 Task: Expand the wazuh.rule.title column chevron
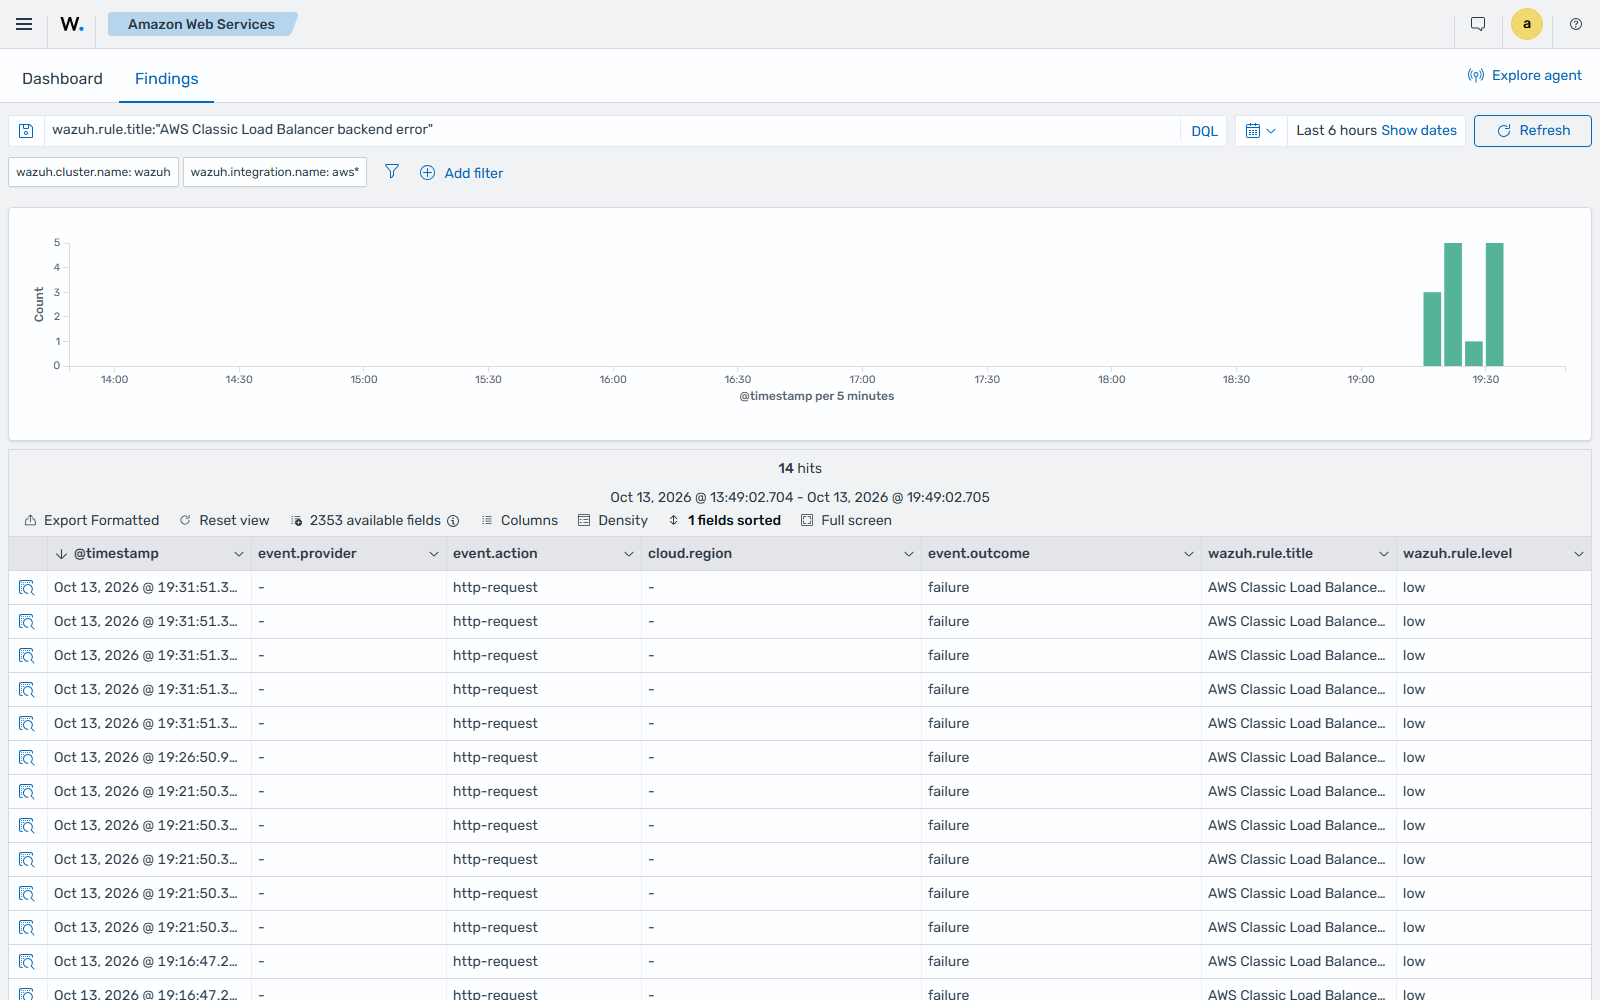pyautogui.click(x=1384, y=554)
